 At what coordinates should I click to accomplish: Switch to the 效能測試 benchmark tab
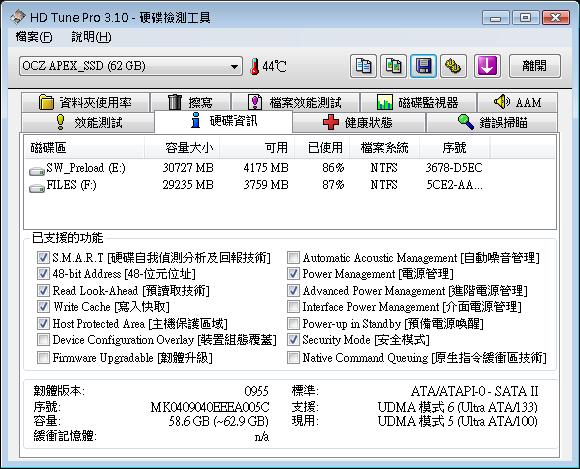click(88, 122)
